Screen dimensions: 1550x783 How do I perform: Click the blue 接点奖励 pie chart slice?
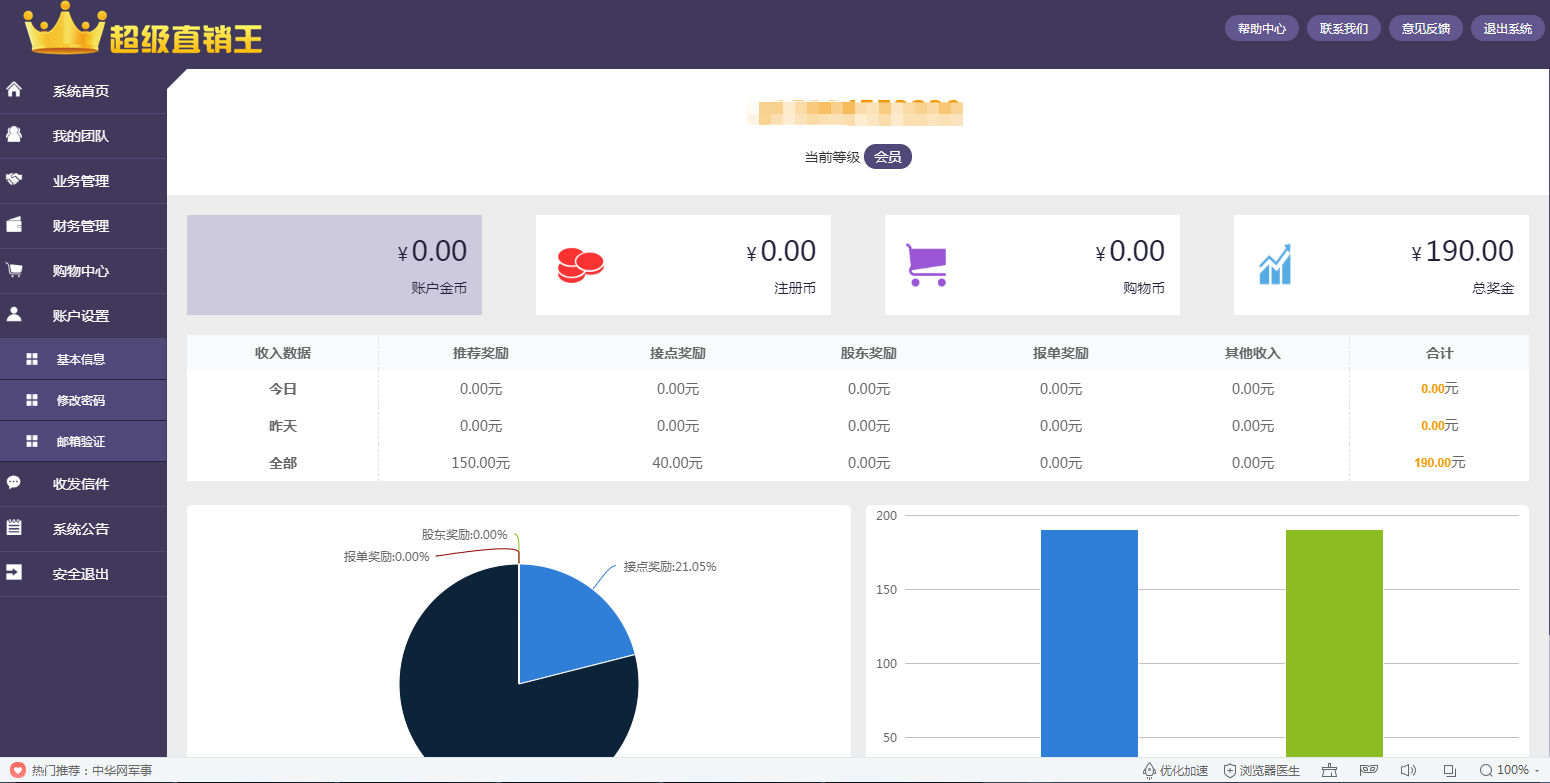coord(570,620)
